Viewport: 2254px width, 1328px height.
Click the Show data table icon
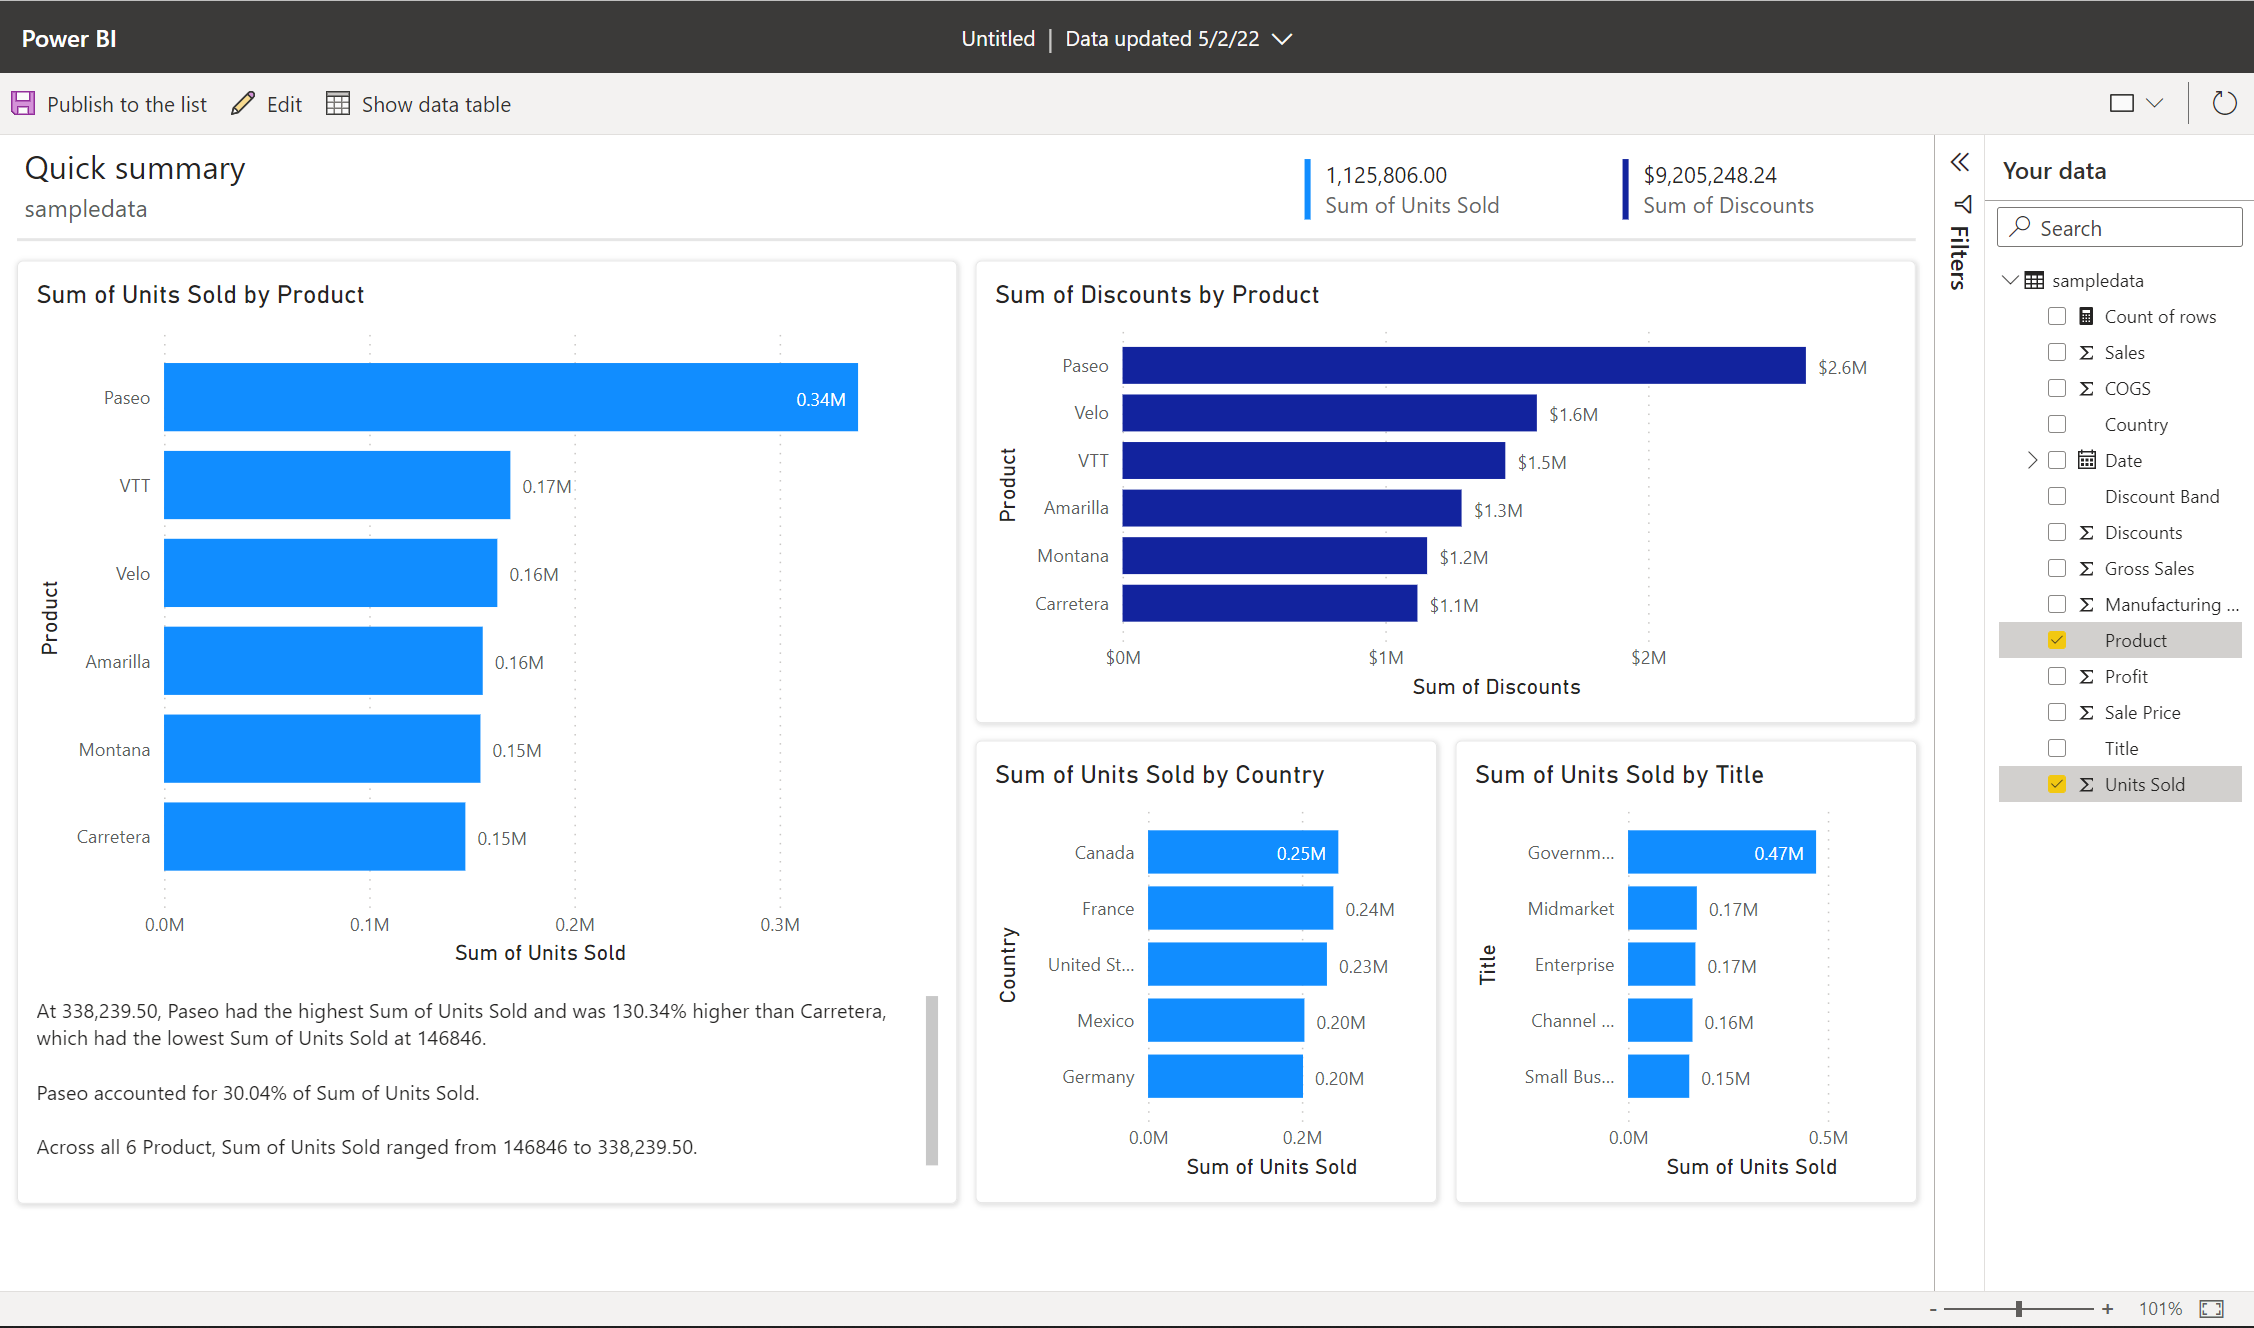click(337, 104)
